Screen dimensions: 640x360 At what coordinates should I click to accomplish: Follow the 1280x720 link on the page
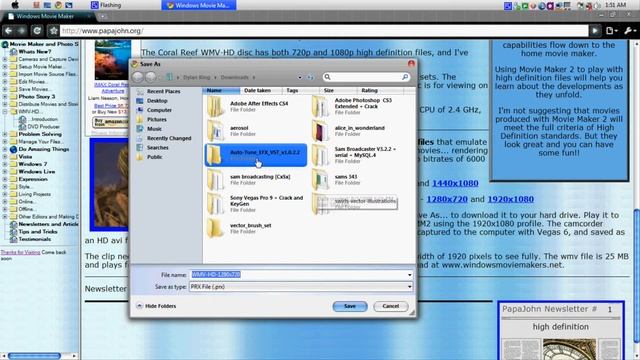pyautogui.click(x=447, y=199)
